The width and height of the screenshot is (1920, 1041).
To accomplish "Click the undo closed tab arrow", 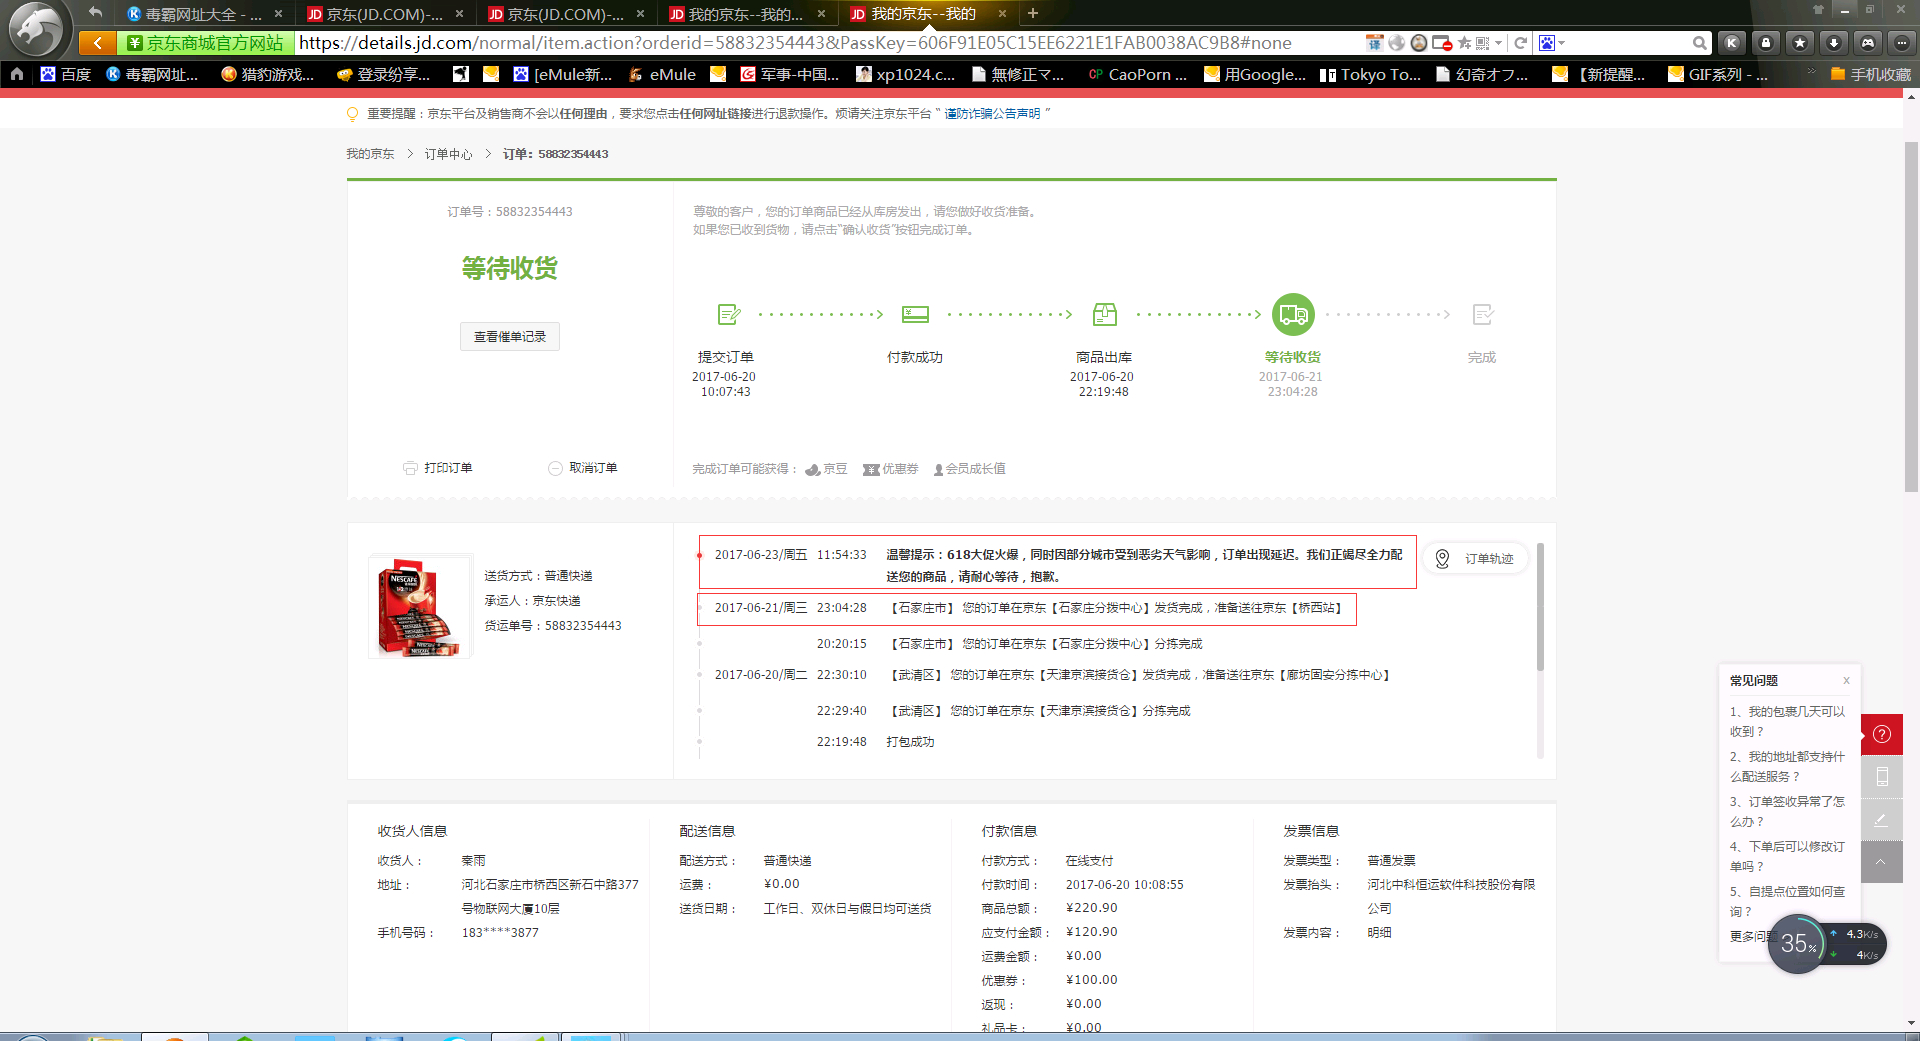I will [95, 13].
